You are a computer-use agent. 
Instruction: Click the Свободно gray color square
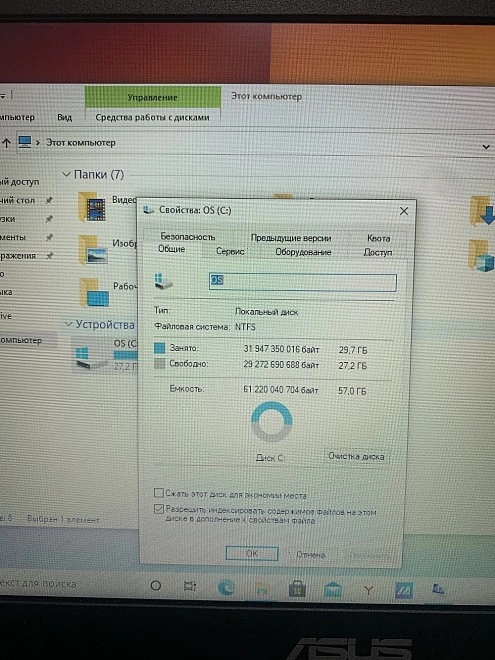click(159, 363)
